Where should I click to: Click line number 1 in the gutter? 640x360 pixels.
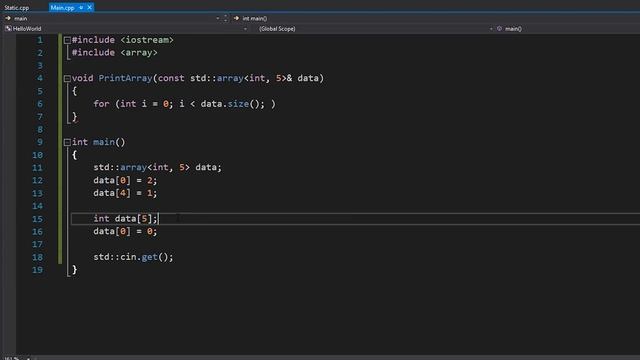point(40,40)
